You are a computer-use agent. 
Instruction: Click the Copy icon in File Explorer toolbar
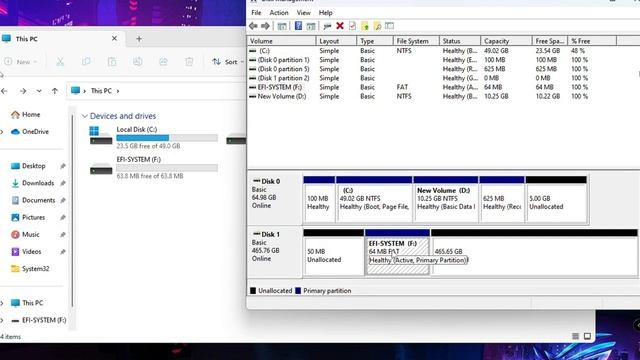tap(86, 62)
